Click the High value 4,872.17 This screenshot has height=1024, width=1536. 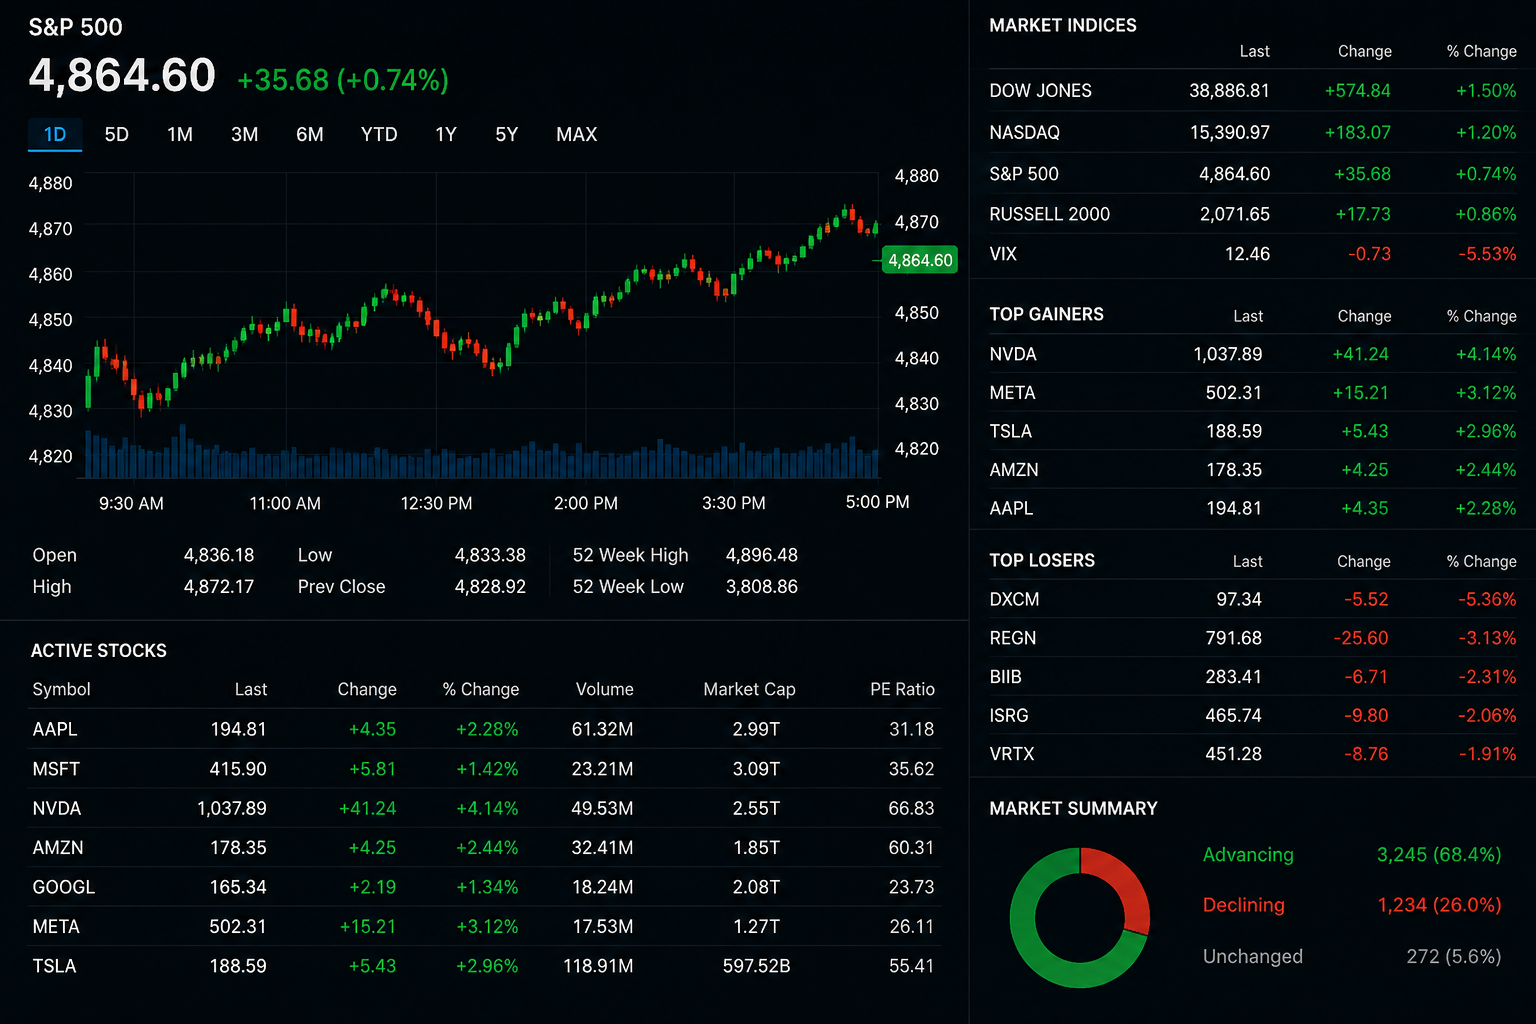coord(219,586)
